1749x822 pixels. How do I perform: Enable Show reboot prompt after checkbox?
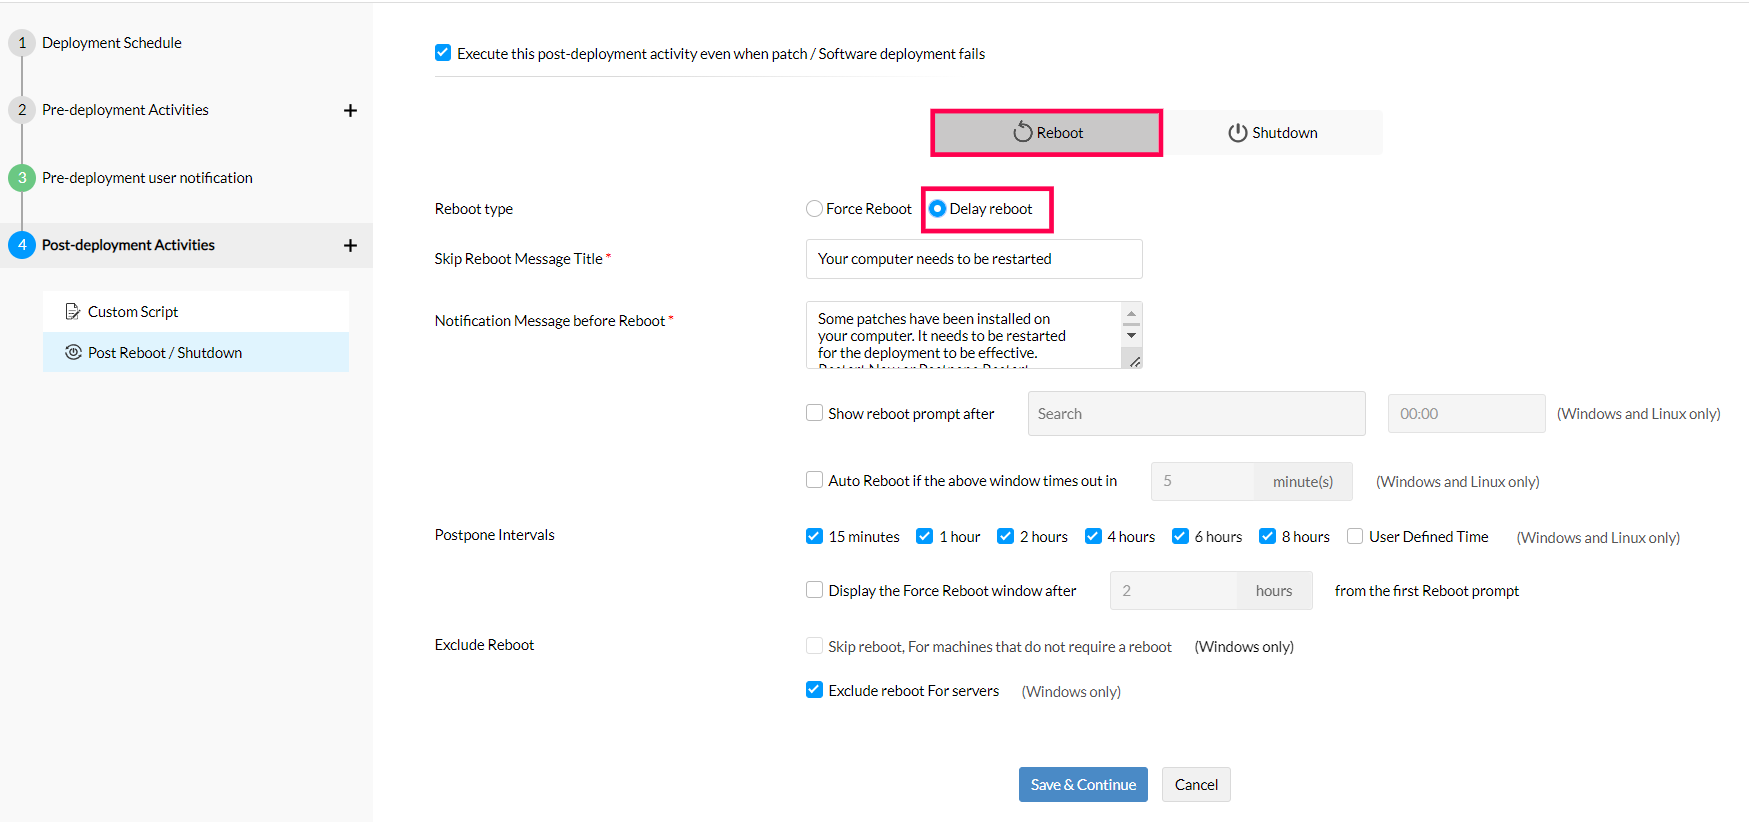pos(815,413)
